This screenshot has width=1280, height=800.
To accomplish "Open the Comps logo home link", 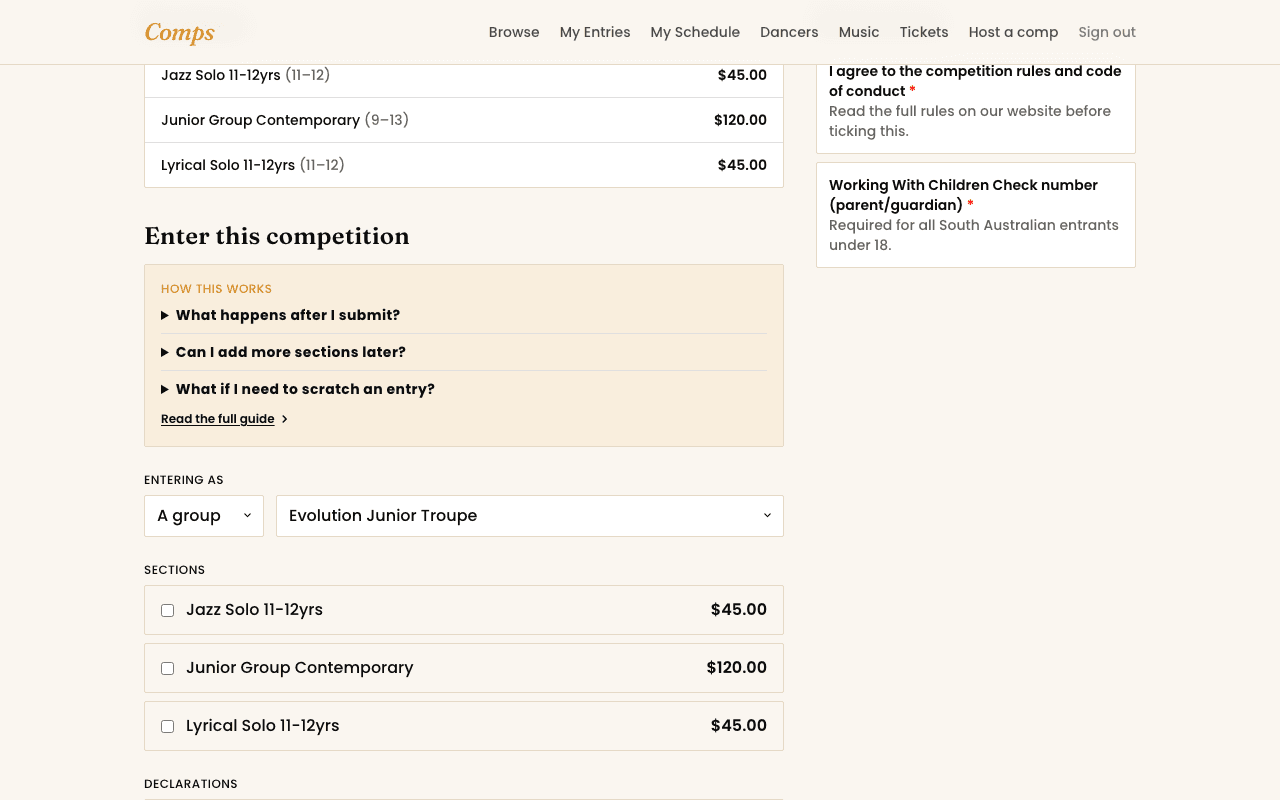I will click(179, 32).
